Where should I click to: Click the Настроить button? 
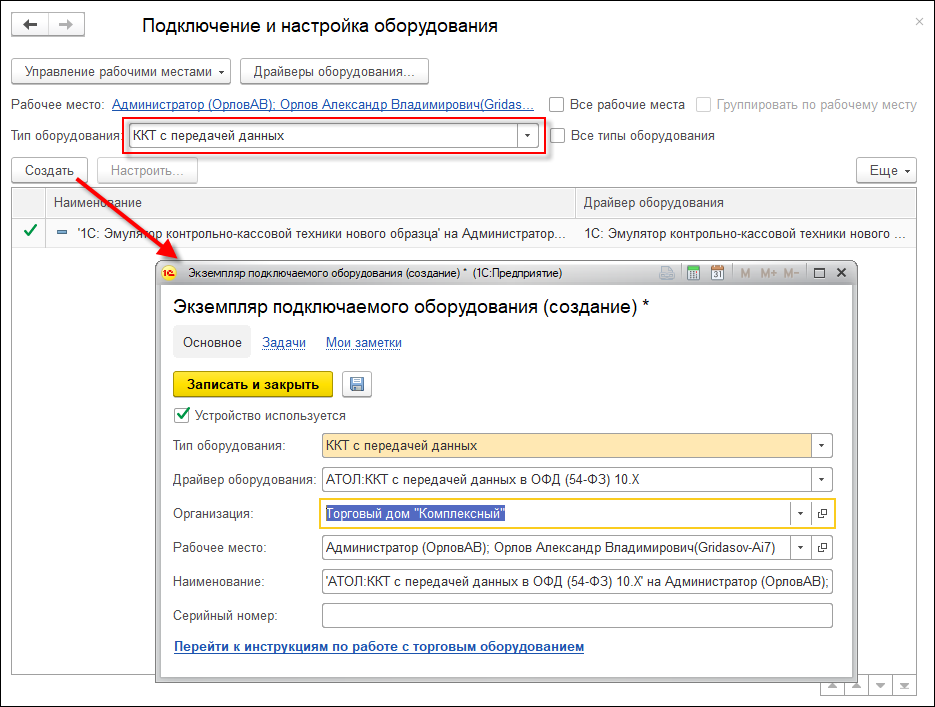pyautogui.click(x=147, y=170)
